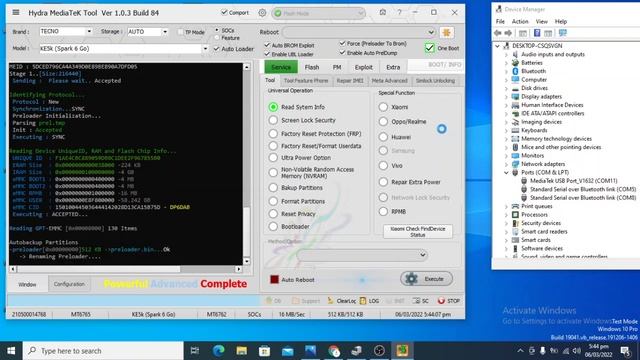
Task: Click the screenshot icon in title bar
Action: [382, 13]
